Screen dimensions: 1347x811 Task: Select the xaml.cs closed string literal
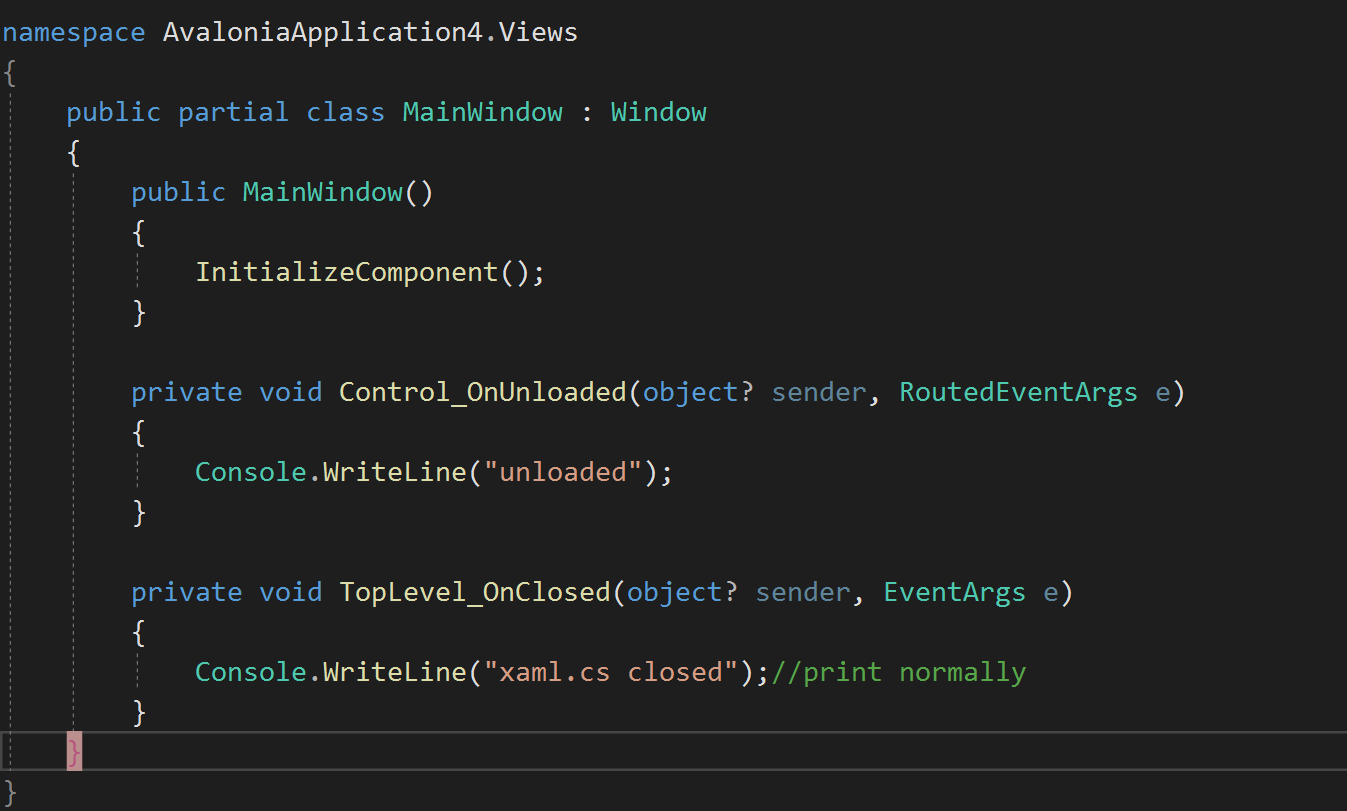pyautogui.click(x=610, y=671)
